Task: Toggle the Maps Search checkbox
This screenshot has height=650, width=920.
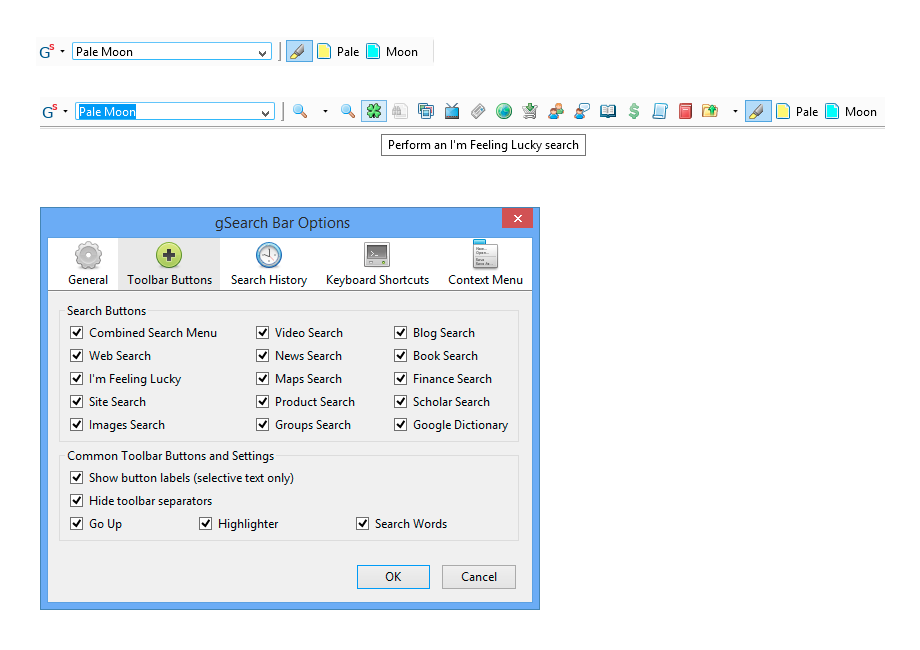Action: click(262, 378)
